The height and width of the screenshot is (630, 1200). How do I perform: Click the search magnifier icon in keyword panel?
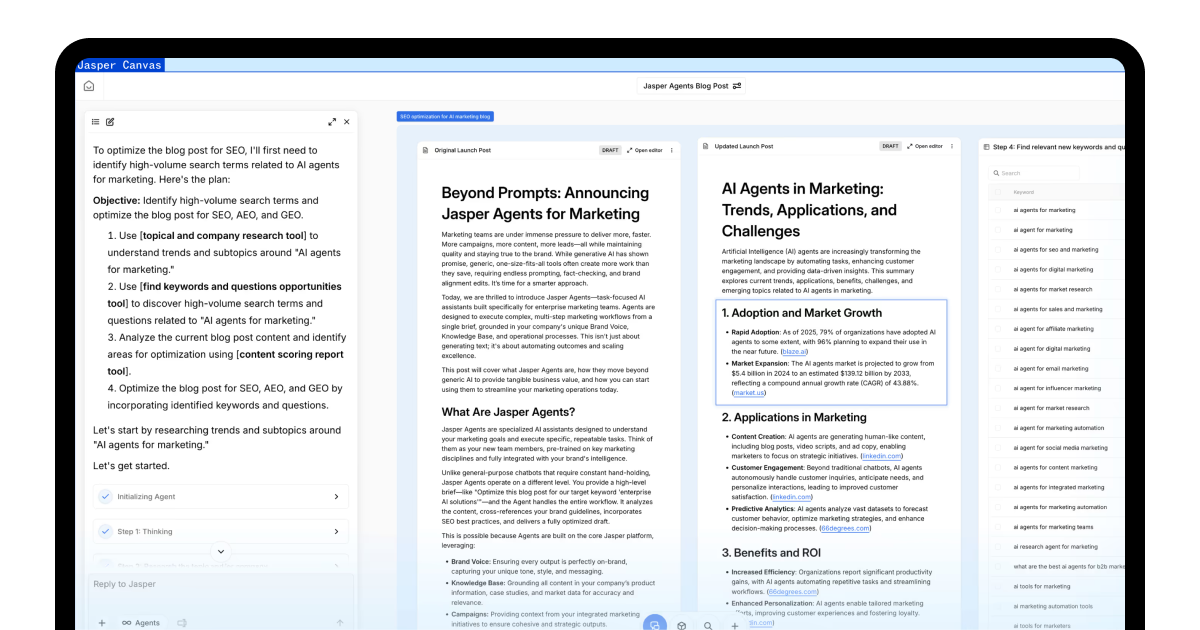pos(997,173)
